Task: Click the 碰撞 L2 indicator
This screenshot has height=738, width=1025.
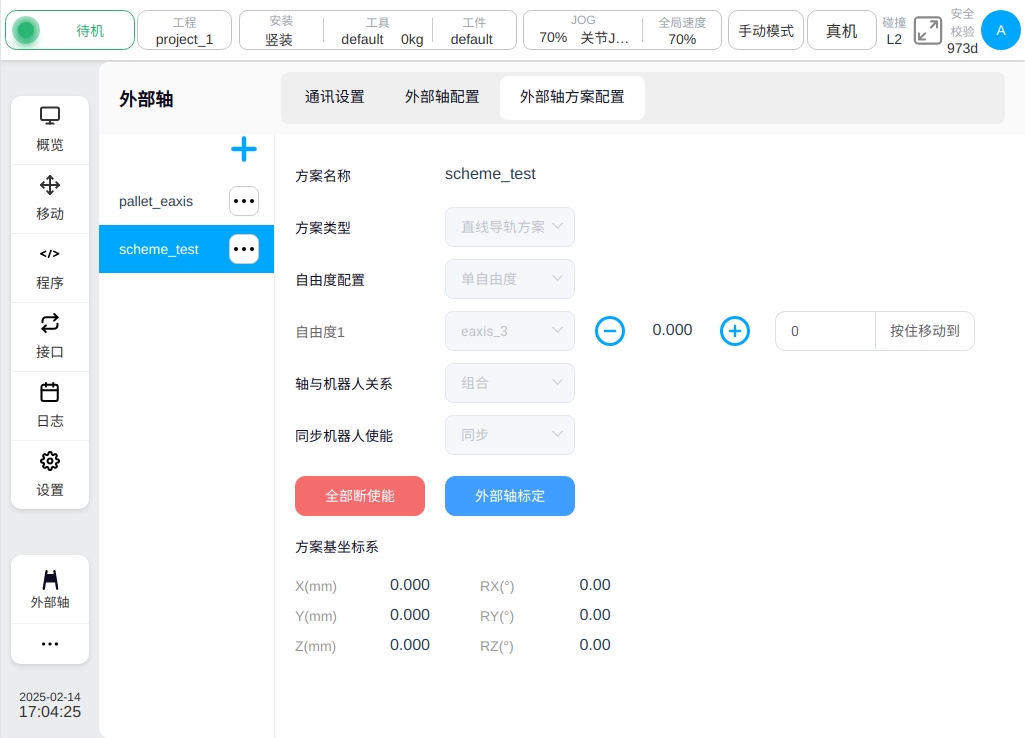Action: [894, 31]
